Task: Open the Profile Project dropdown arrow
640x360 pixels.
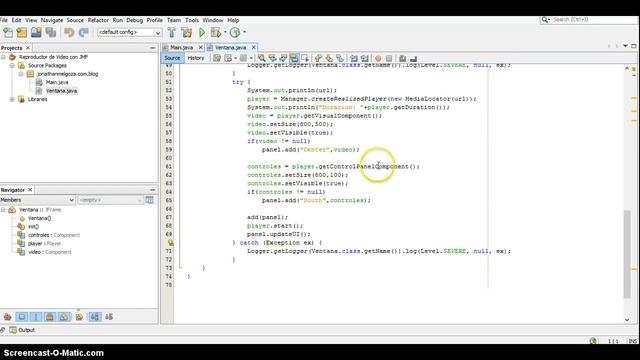Action: (244, 32)
